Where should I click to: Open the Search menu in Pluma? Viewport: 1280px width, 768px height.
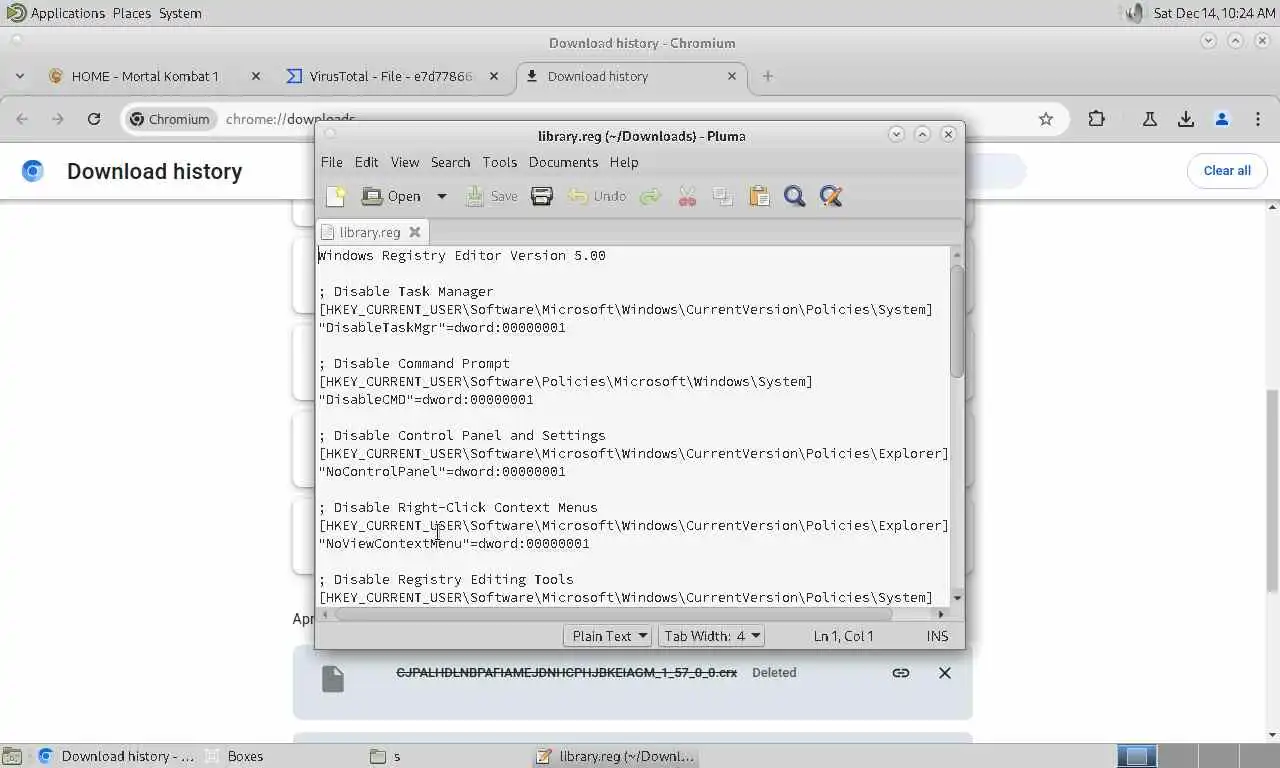click(x=450, y=162)
